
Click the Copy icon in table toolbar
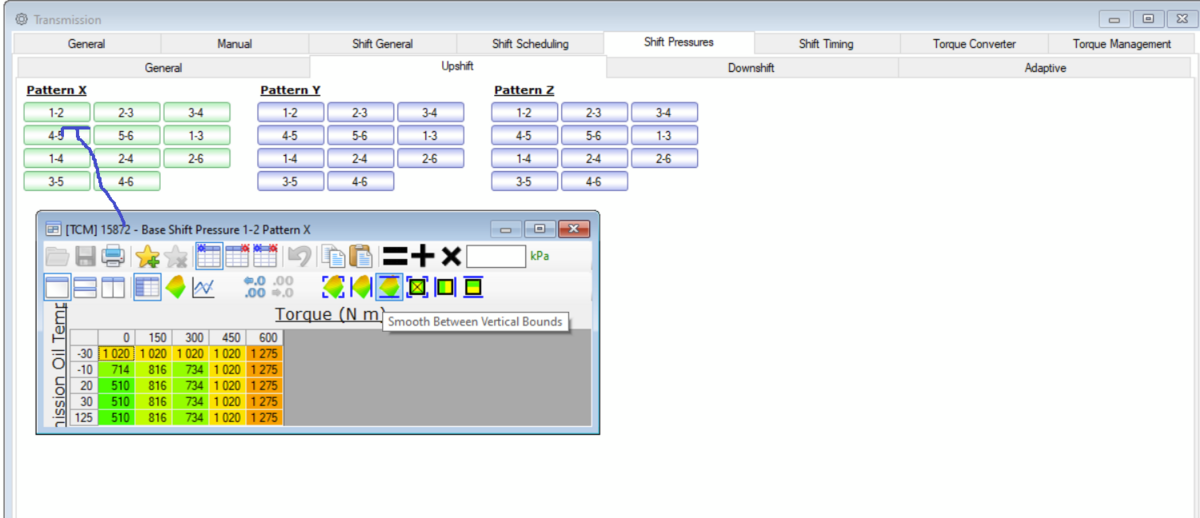coord(333,256)
